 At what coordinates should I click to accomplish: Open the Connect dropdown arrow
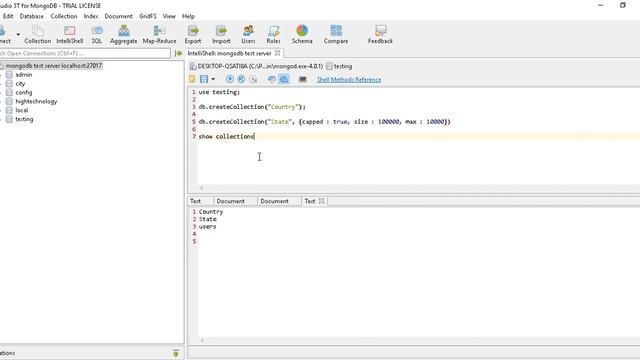click(x=18, y=35)
